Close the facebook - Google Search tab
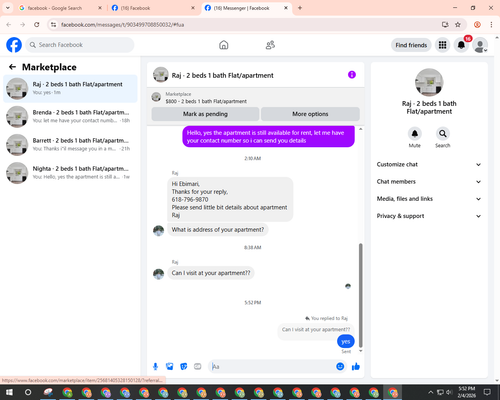500x400 pixels. click(100, 8)
